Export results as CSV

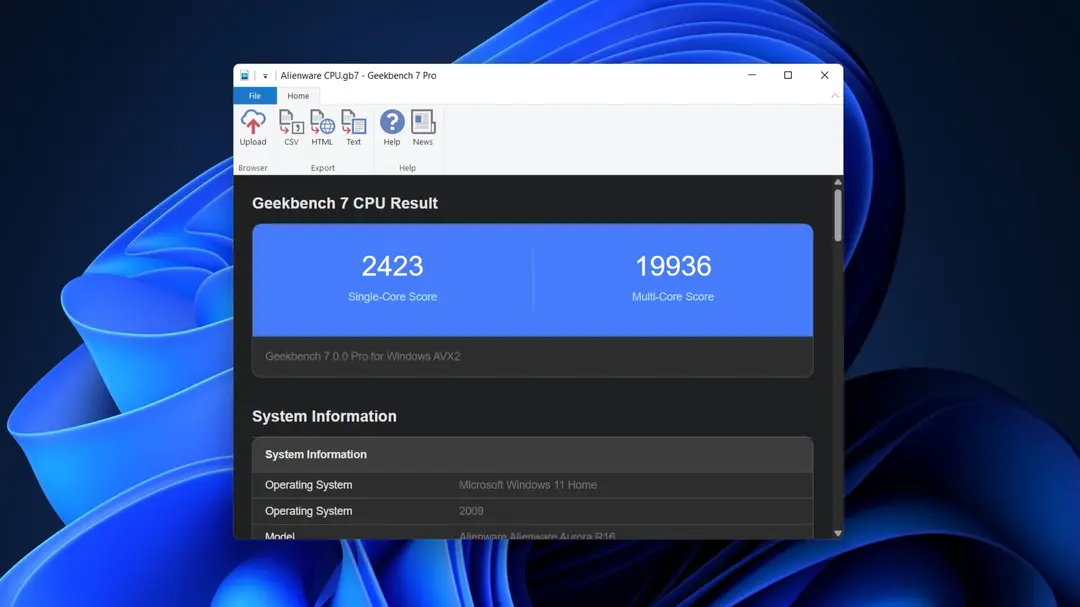pos(291,128)
